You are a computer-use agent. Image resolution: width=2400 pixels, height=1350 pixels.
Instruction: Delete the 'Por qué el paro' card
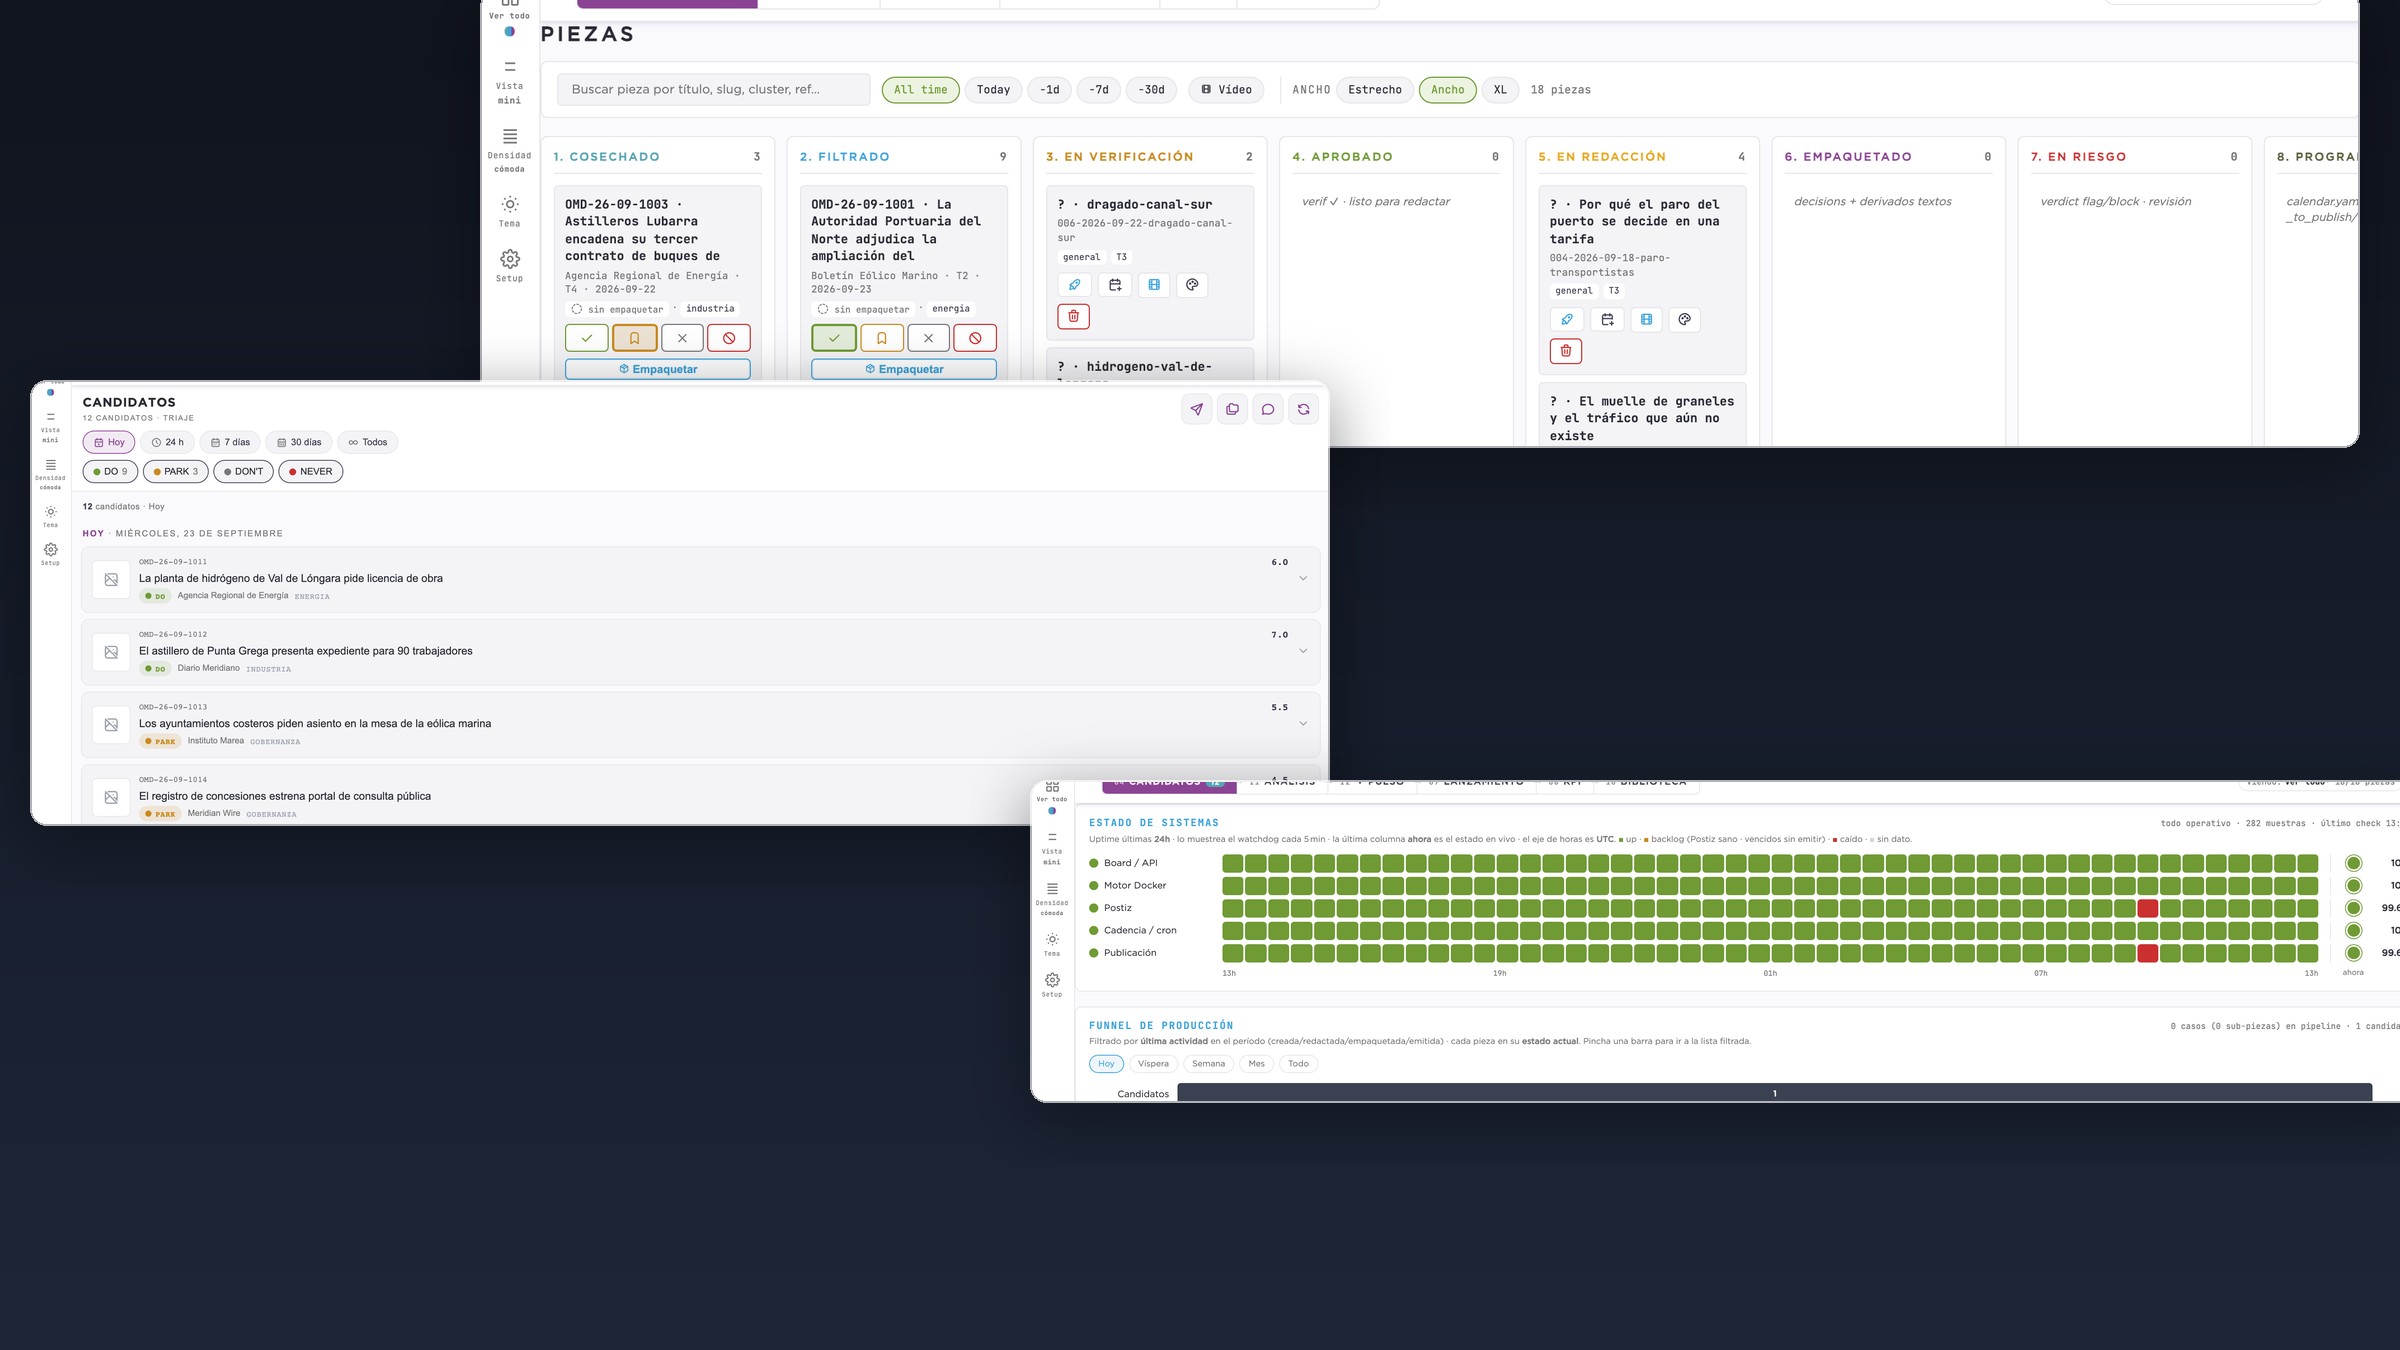[1566, 351]
